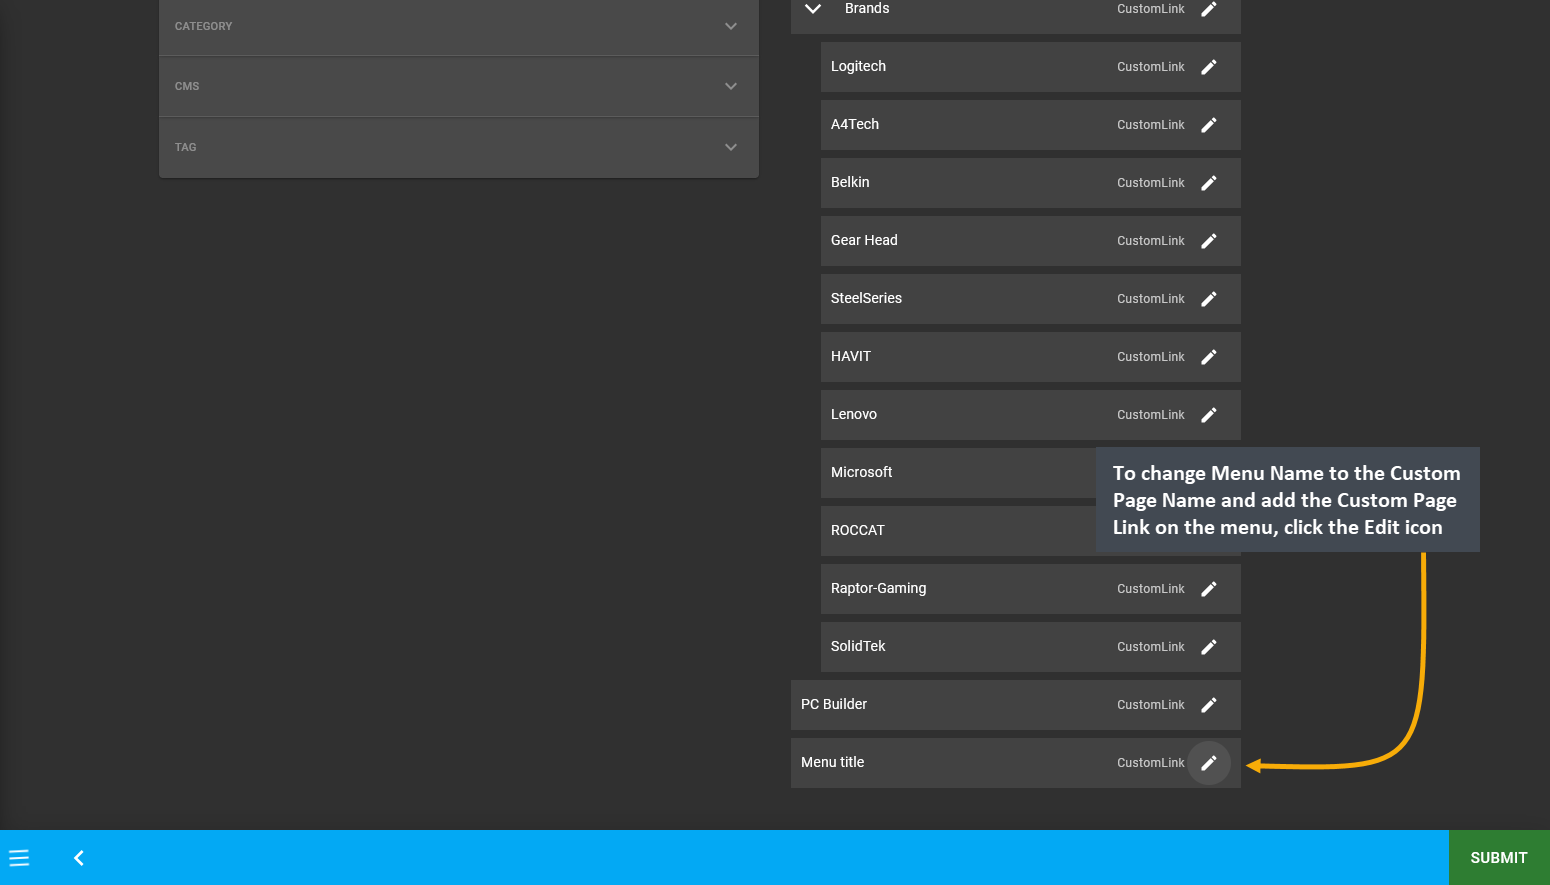Click CustomLink label on SolidTek row
The image size is (1550, 885).
click(x=1150, y=647)
